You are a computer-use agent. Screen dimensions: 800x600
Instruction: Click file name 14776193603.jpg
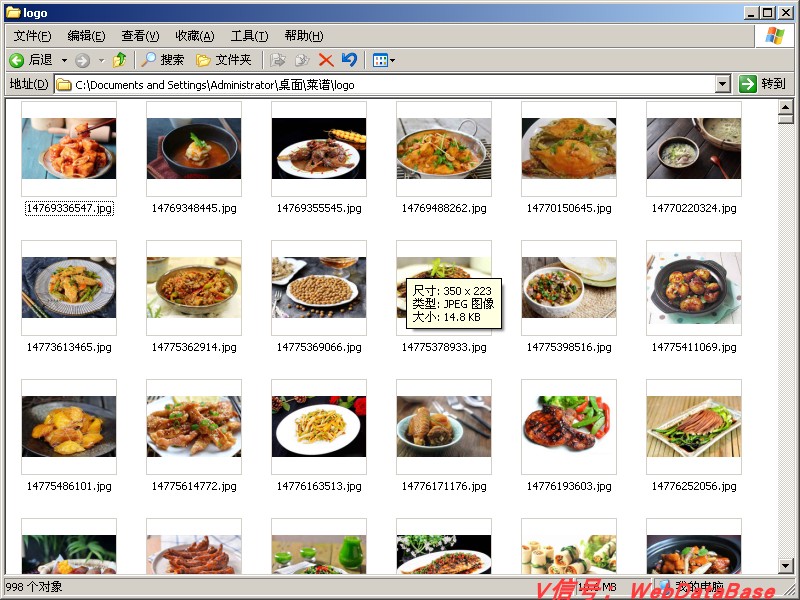point(569,486)
